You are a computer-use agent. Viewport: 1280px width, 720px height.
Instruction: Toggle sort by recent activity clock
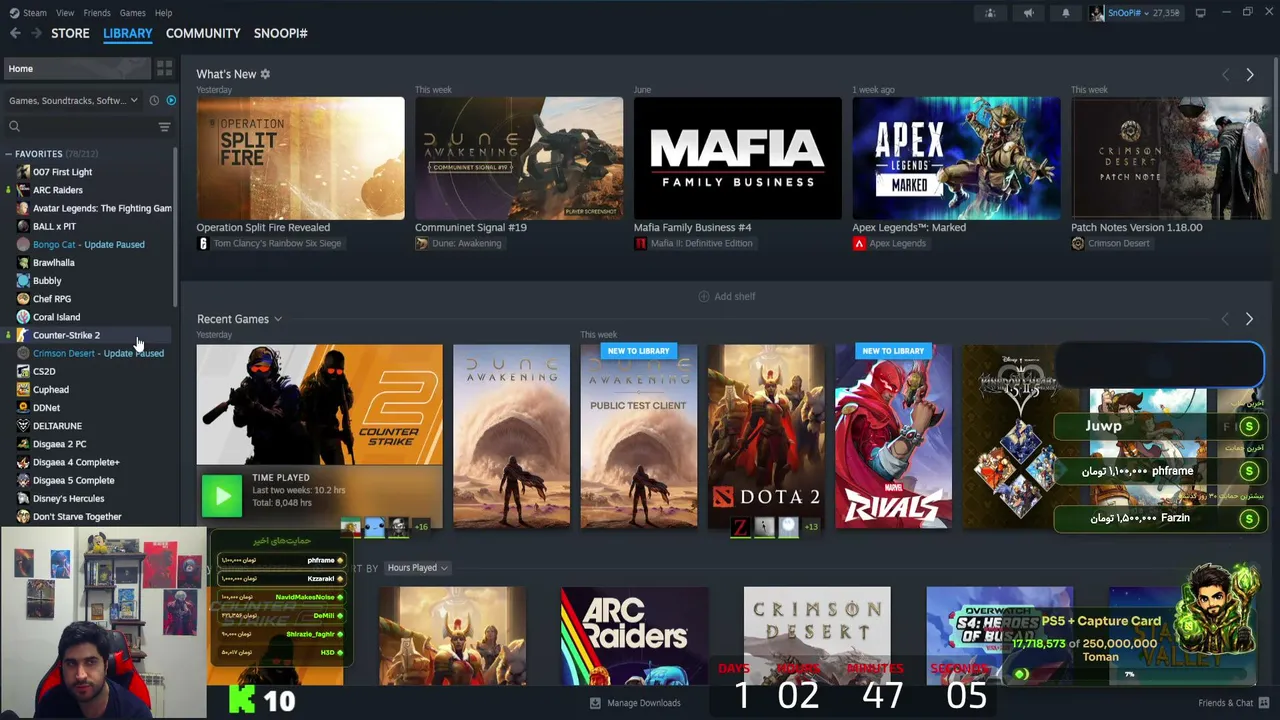pyautogui.click(x=154, y=101)
